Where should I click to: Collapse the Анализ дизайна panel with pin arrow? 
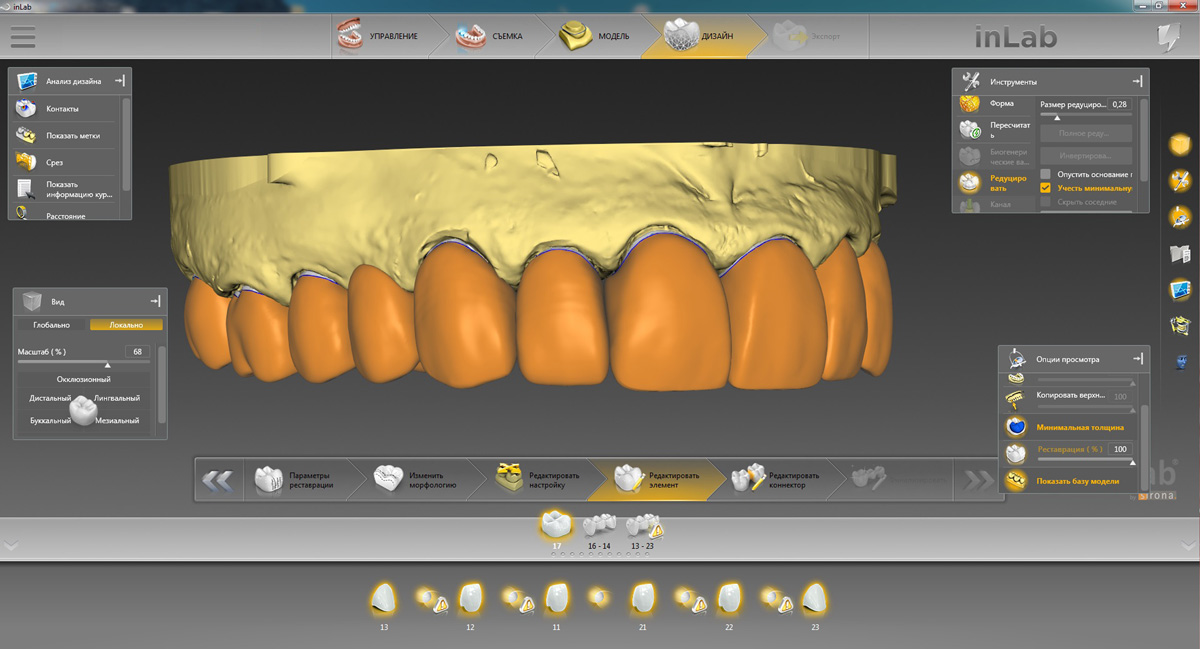click(x=119, y=81)
